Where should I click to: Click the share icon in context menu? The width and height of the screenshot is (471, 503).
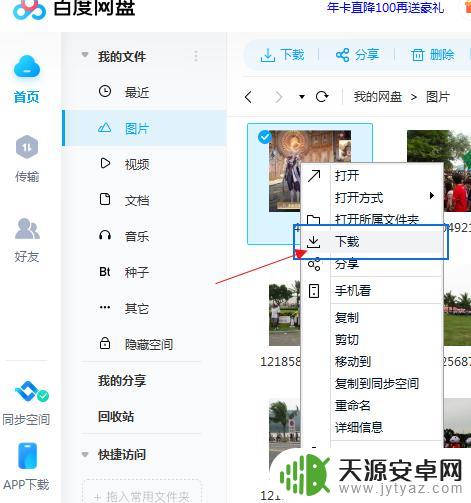click(x=314, y=264)
